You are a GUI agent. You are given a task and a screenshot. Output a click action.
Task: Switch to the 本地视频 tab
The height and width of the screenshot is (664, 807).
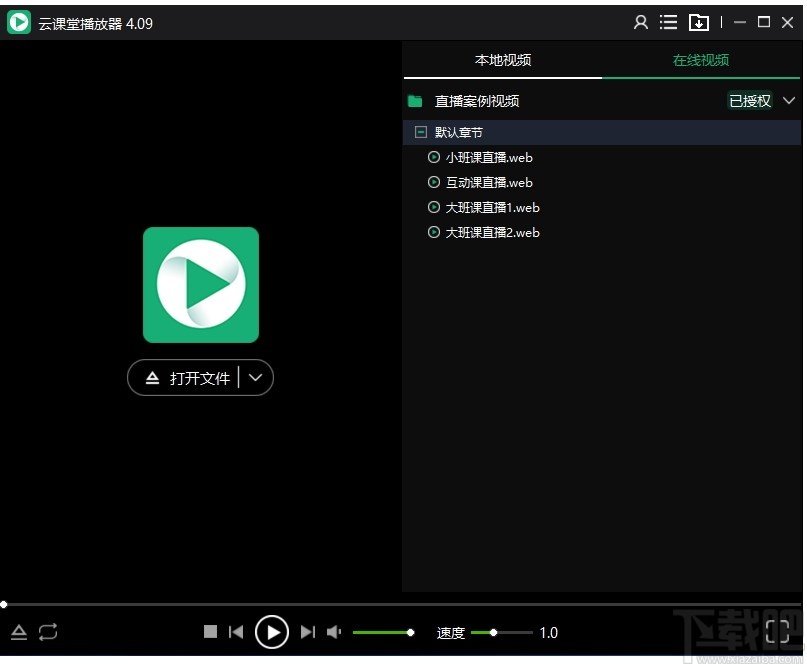tap(502, 60)
